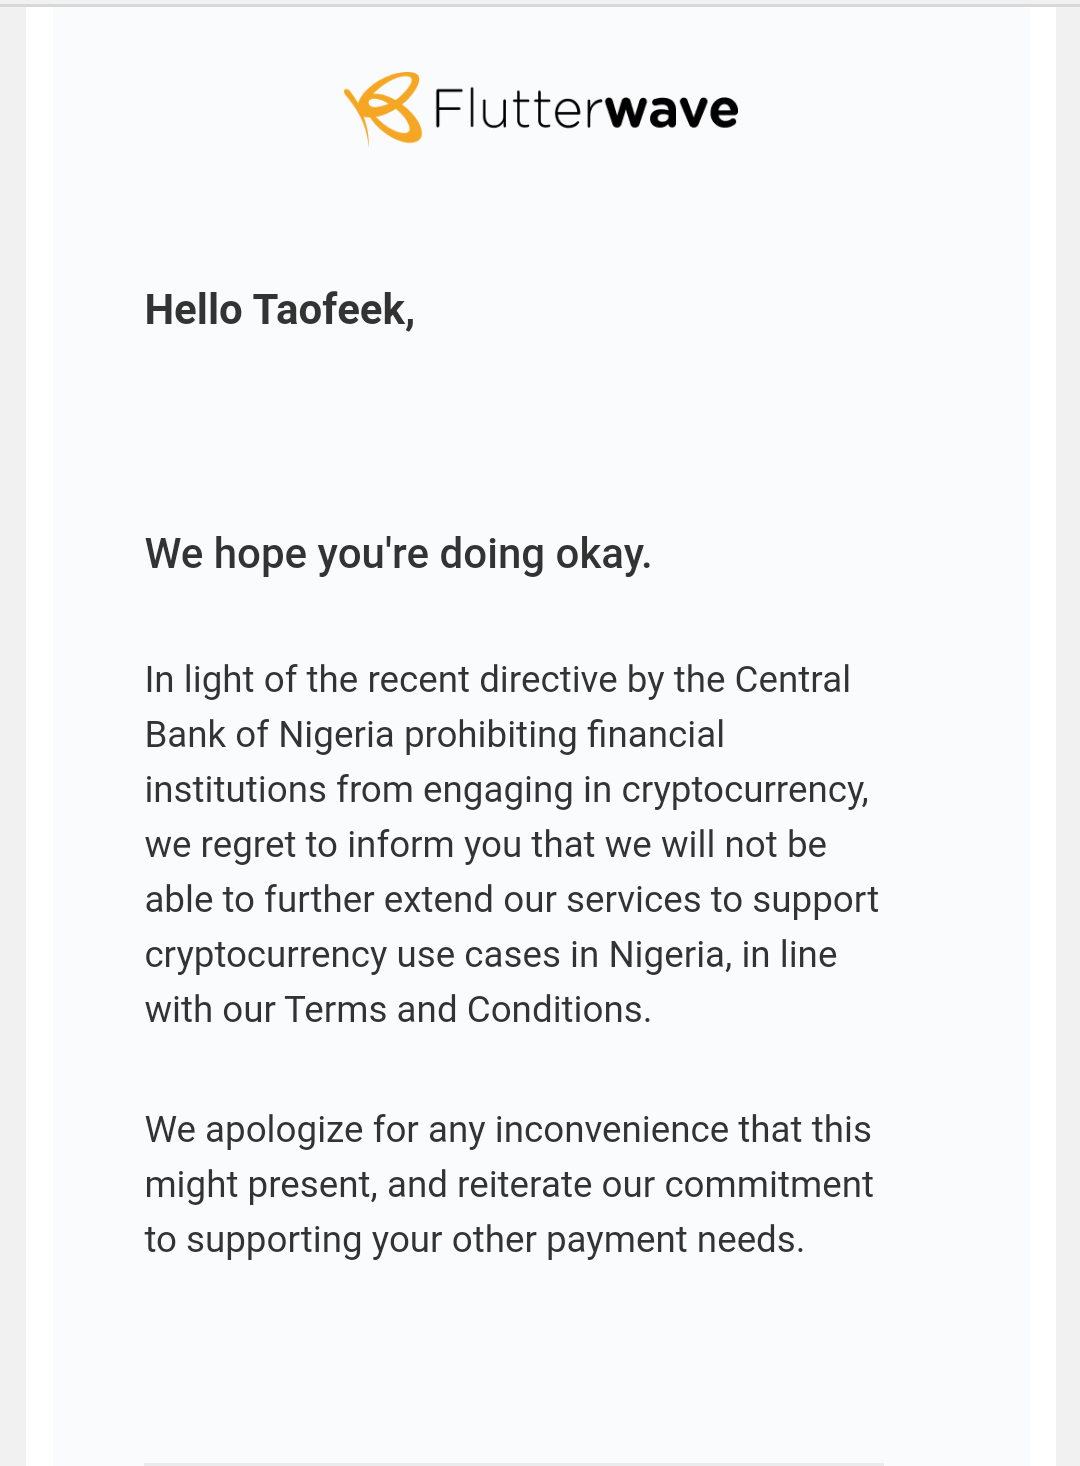Click the Flutterwave wordmark text
The height and width of the screenshot is (1466, 1080).
click(586, 109)
